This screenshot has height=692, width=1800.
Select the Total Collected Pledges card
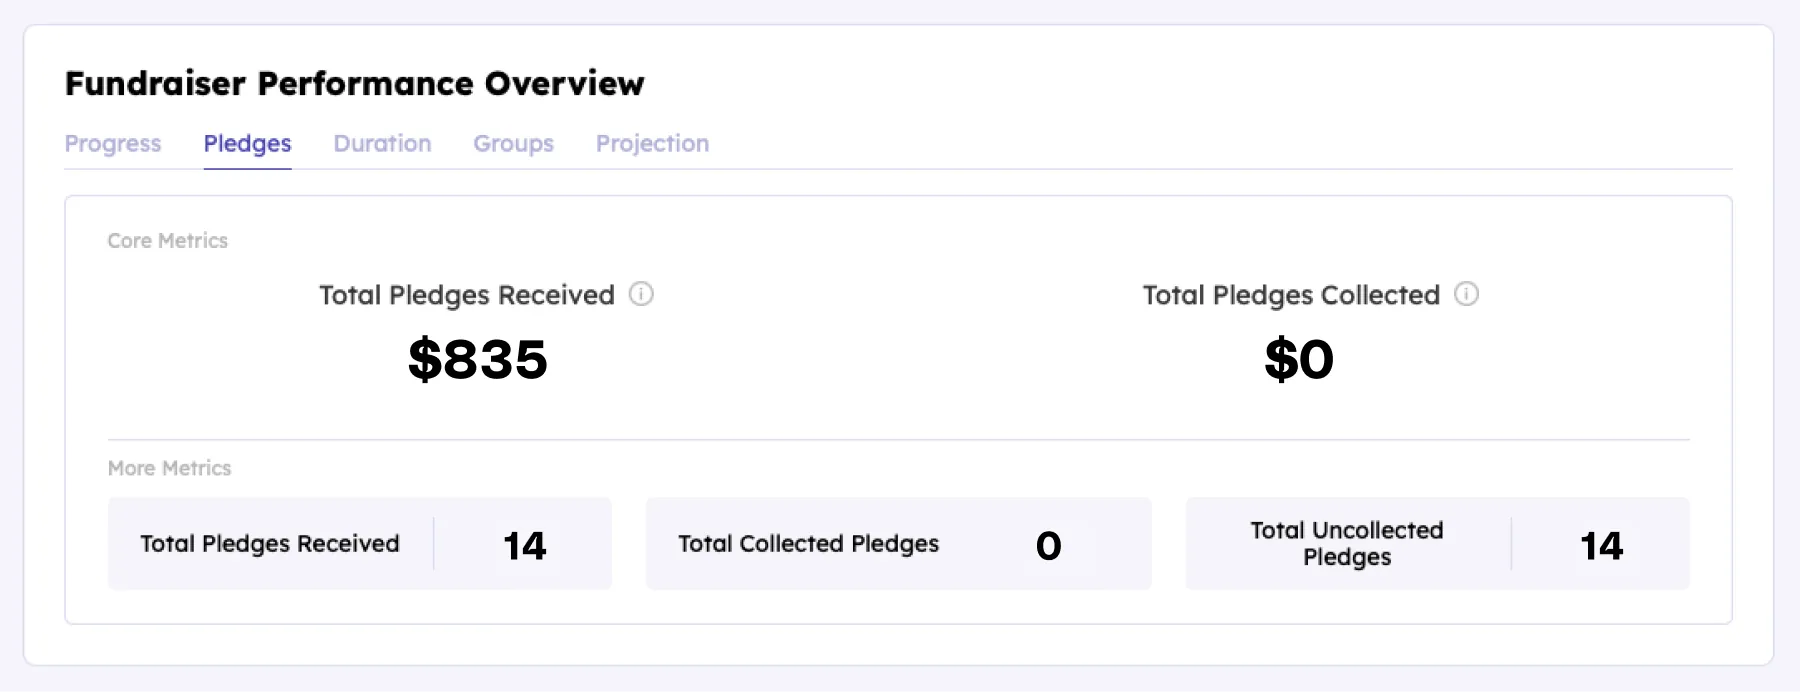[x=898, y=543]
